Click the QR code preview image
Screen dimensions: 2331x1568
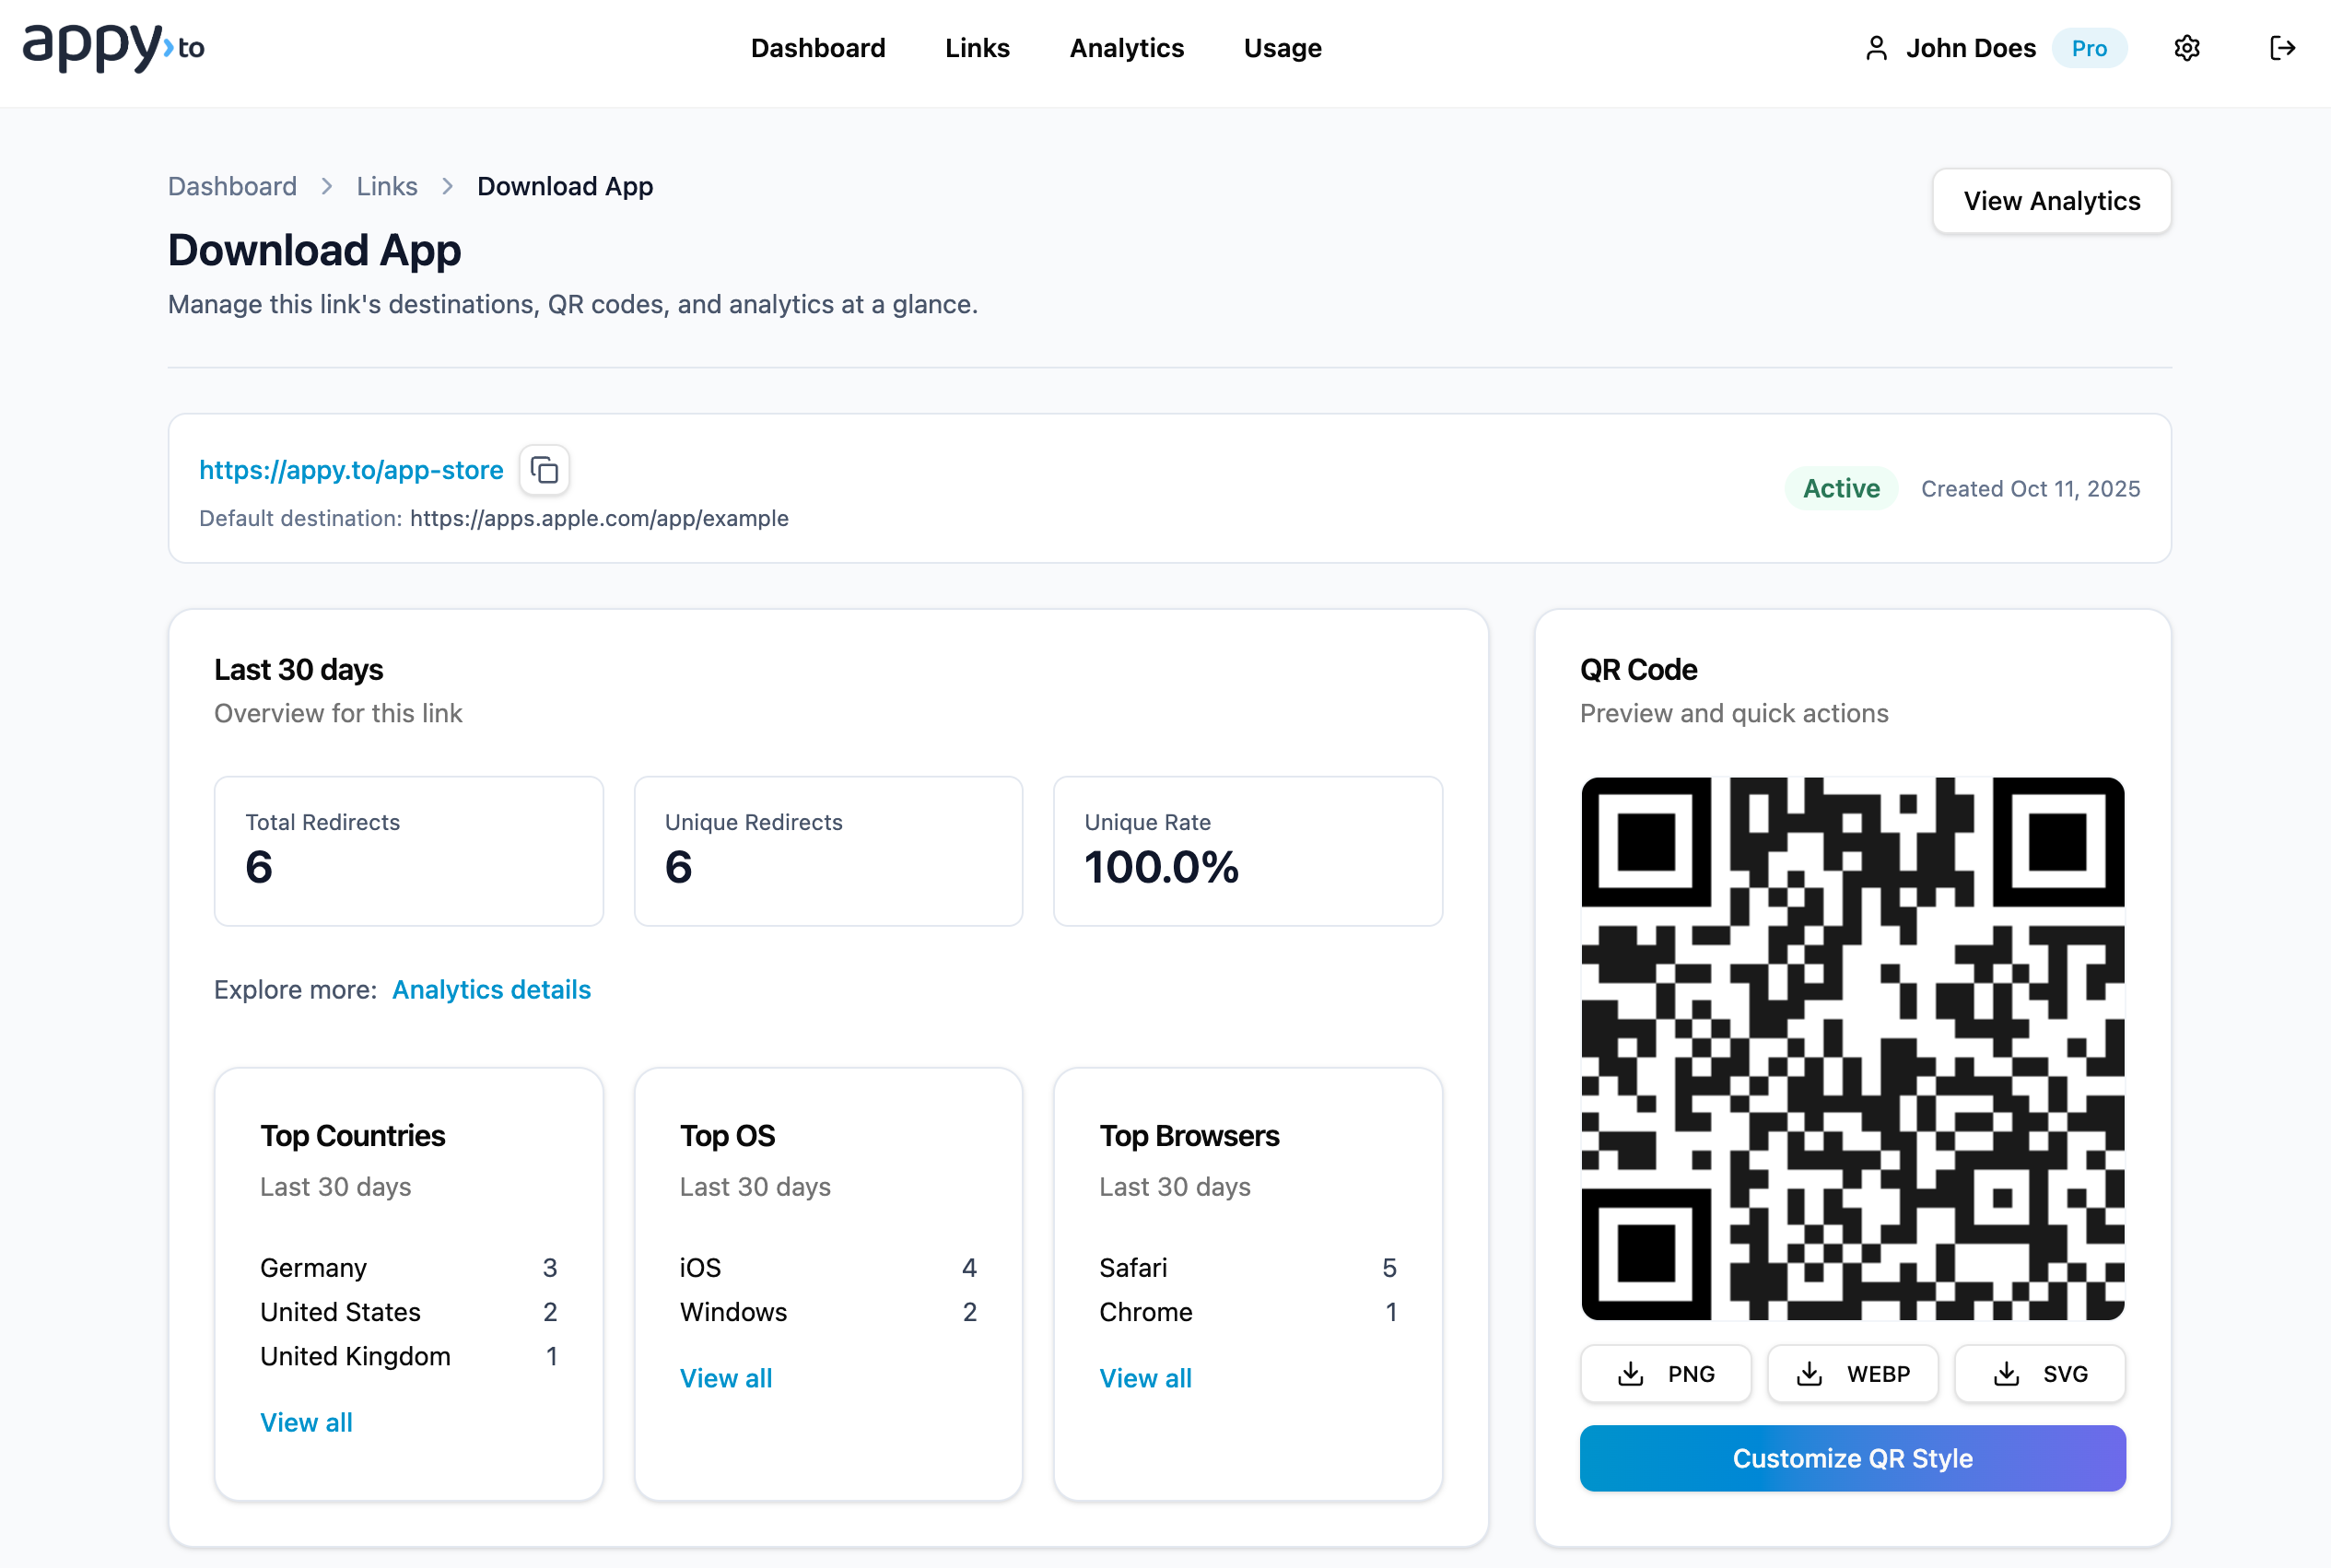[1852, 1048]
